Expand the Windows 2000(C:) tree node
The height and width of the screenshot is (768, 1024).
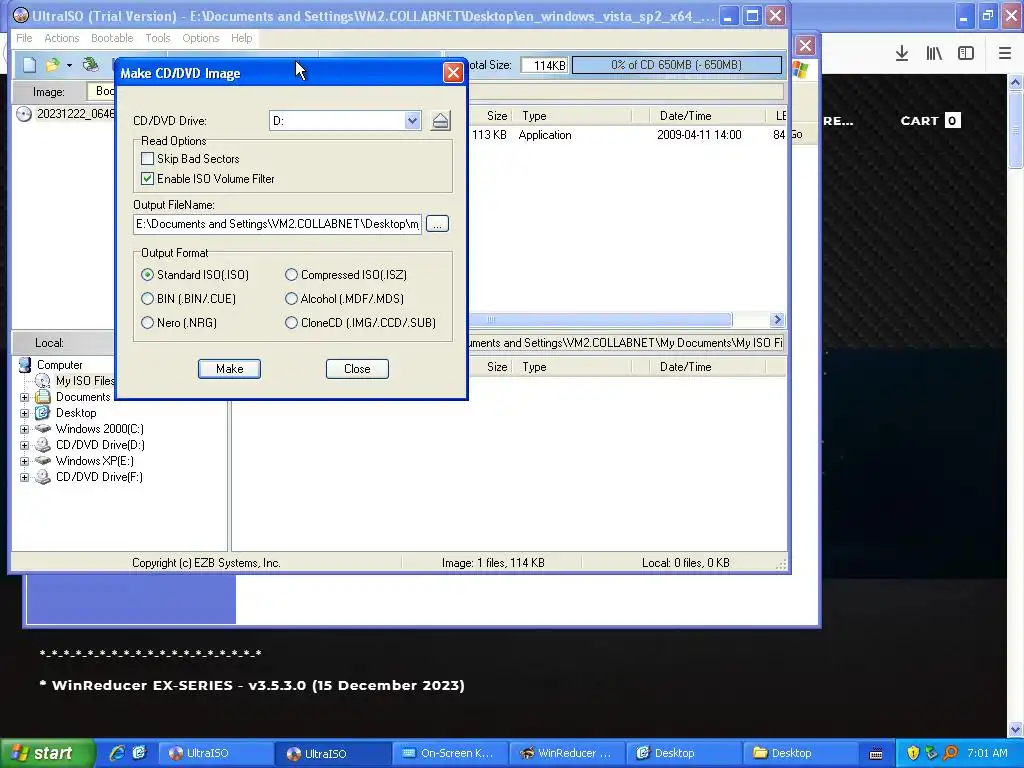coord(24,429)
